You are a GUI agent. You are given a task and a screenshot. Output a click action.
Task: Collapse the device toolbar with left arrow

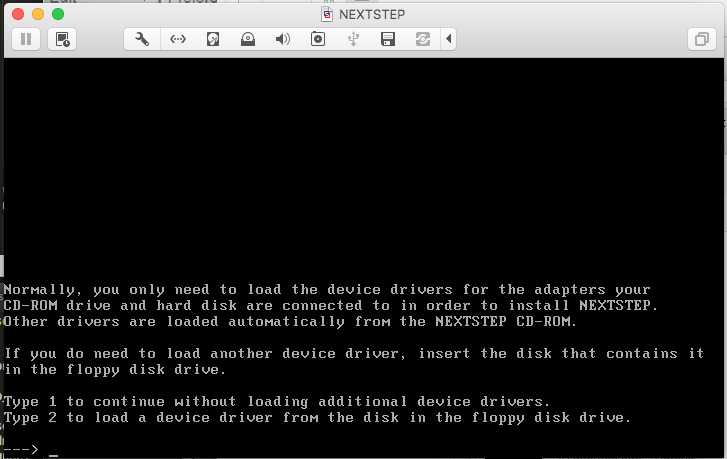coord(448,39)
